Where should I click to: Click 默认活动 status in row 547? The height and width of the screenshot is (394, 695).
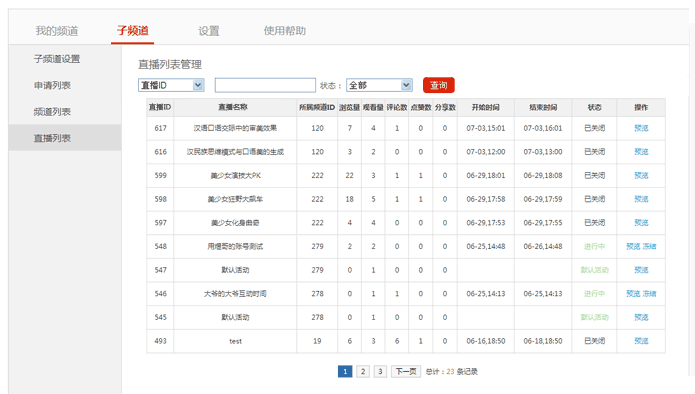[594, 270]
